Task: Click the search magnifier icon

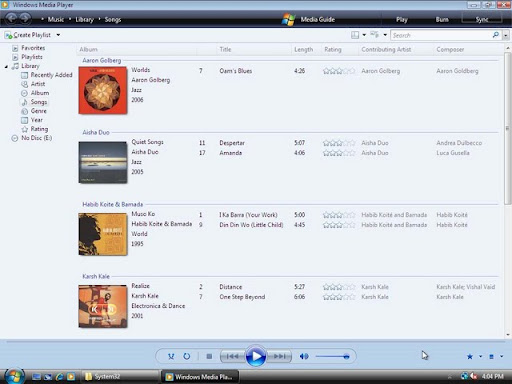Action: point(496,35)
